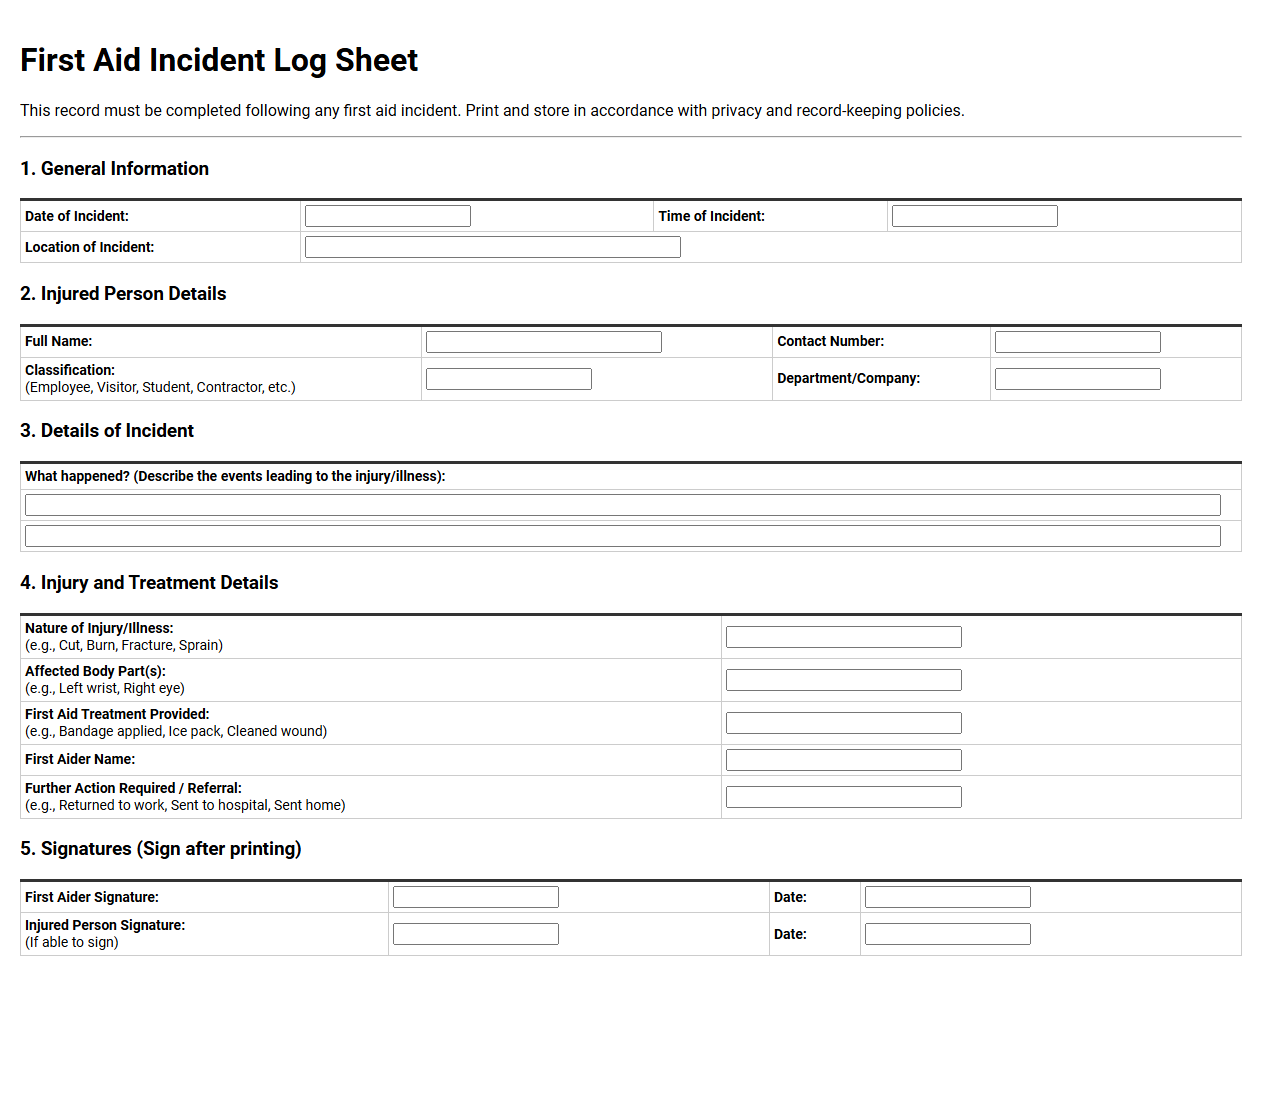The width and height of the screenshot is (1262, 1120).
Task: Click the Injured Person Signature input field
Action: click(x=476, y=934)
